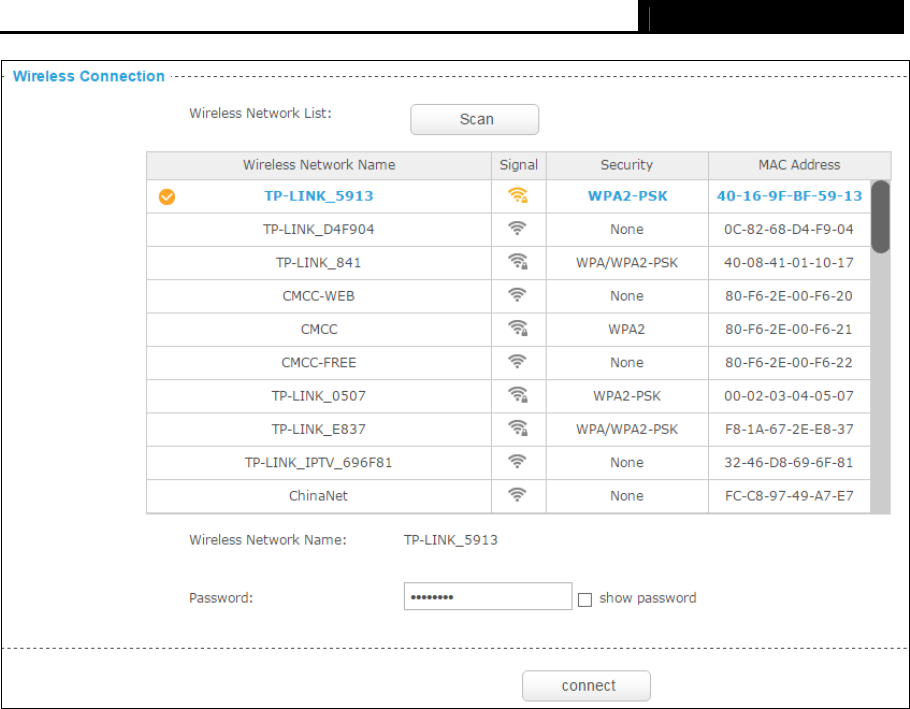The image size is (910, 709).
Task: Focus the Password input field
Action: [488, 596]
